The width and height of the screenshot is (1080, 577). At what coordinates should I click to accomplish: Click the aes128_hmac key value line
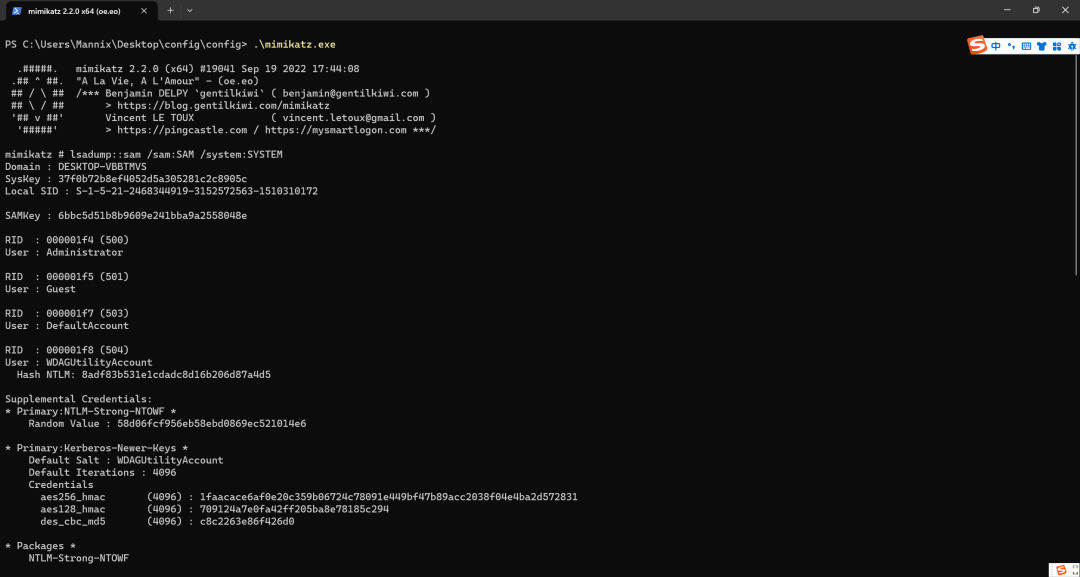pos(215,509)
